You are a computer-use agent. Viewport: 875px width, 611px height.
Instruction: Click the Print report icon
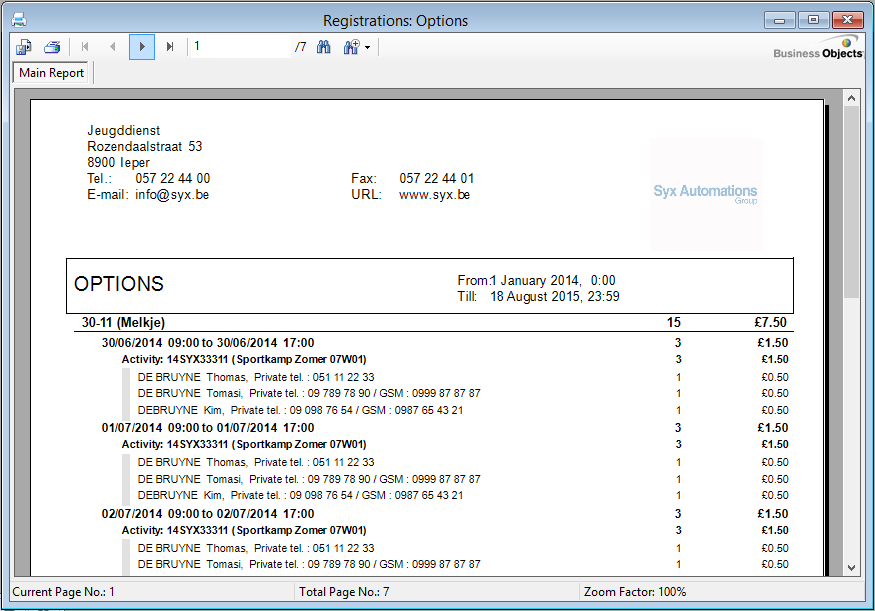click(52, 47)
